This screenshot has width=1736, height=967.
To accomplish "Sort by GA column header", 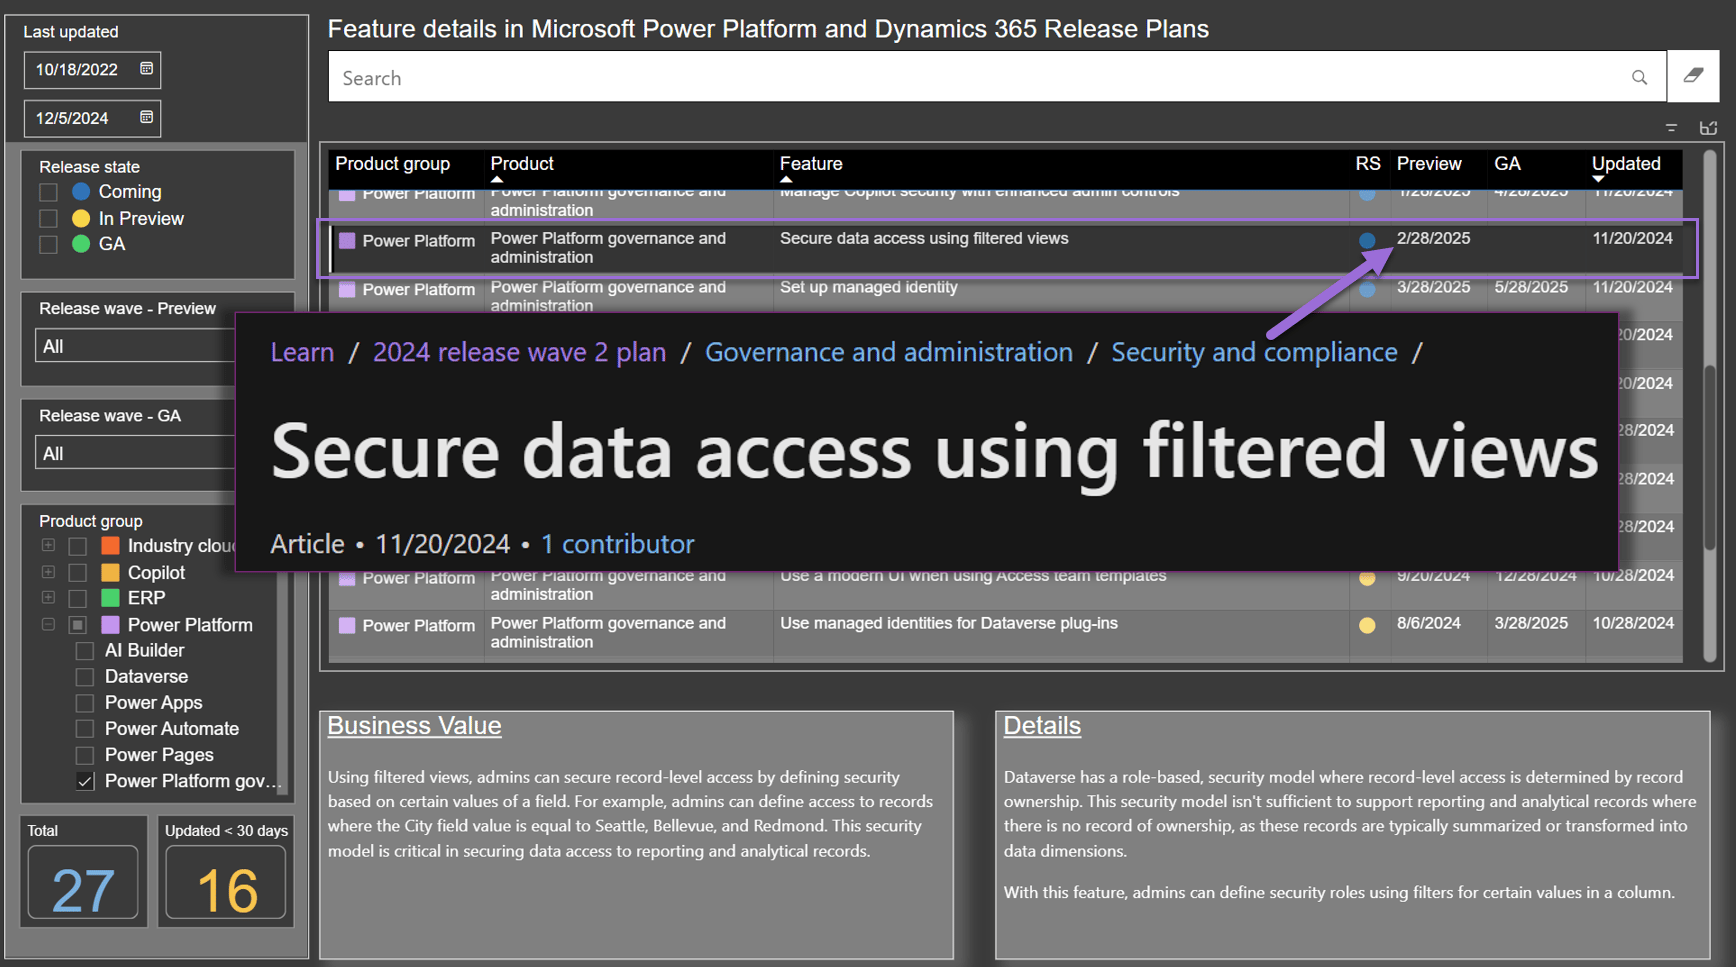I will pos(1507,164).
